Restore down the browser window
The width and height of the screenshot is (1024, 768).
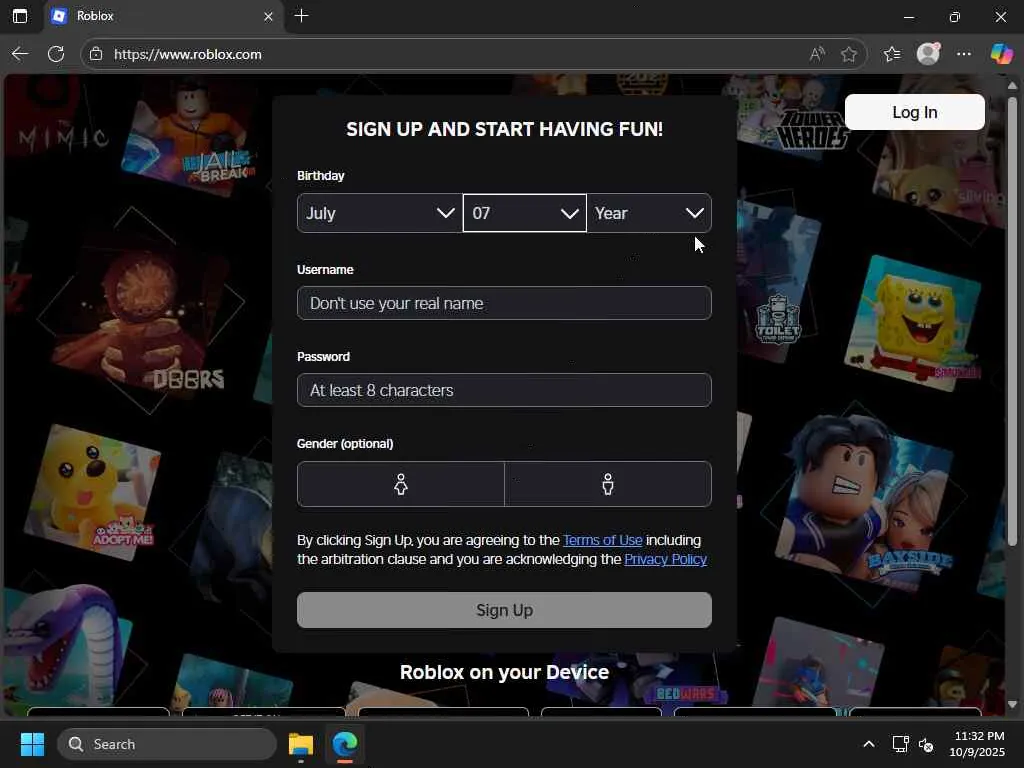point(955,16)
